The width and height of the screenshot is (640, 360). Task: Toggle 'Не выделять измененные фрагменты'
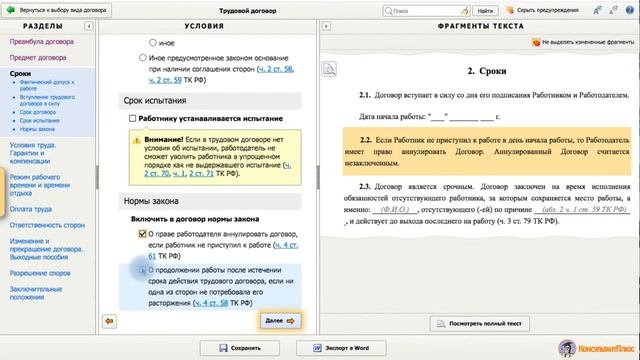(583, 42)
